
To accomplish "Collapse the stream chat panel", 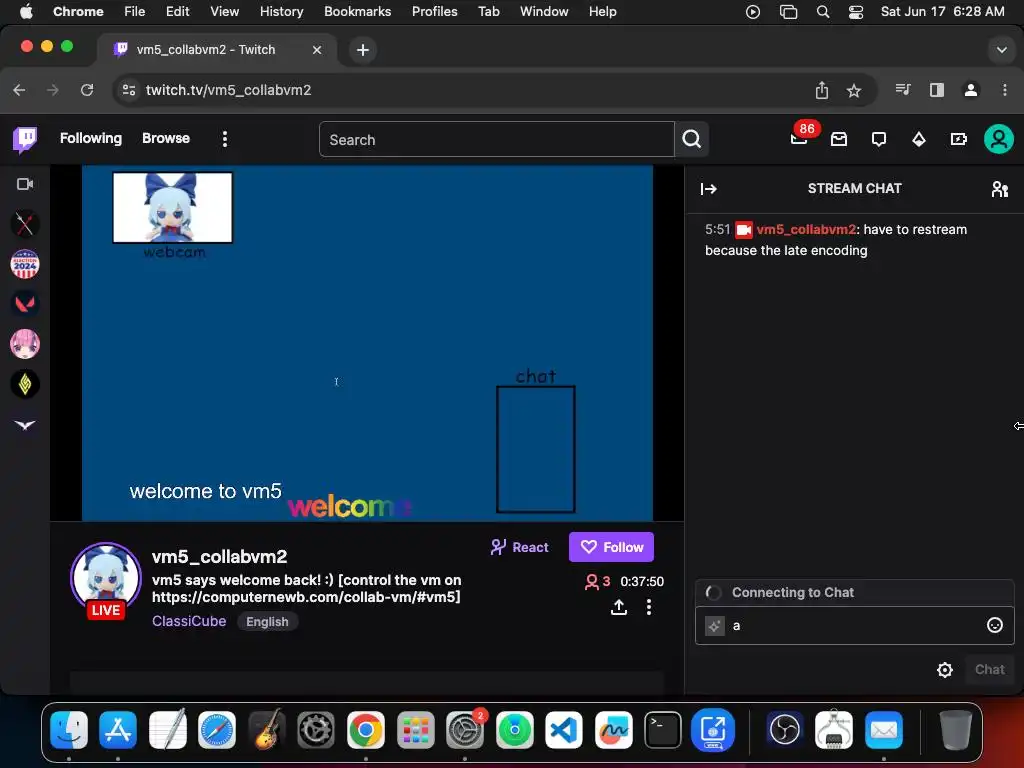I will [x=709, y=189].
